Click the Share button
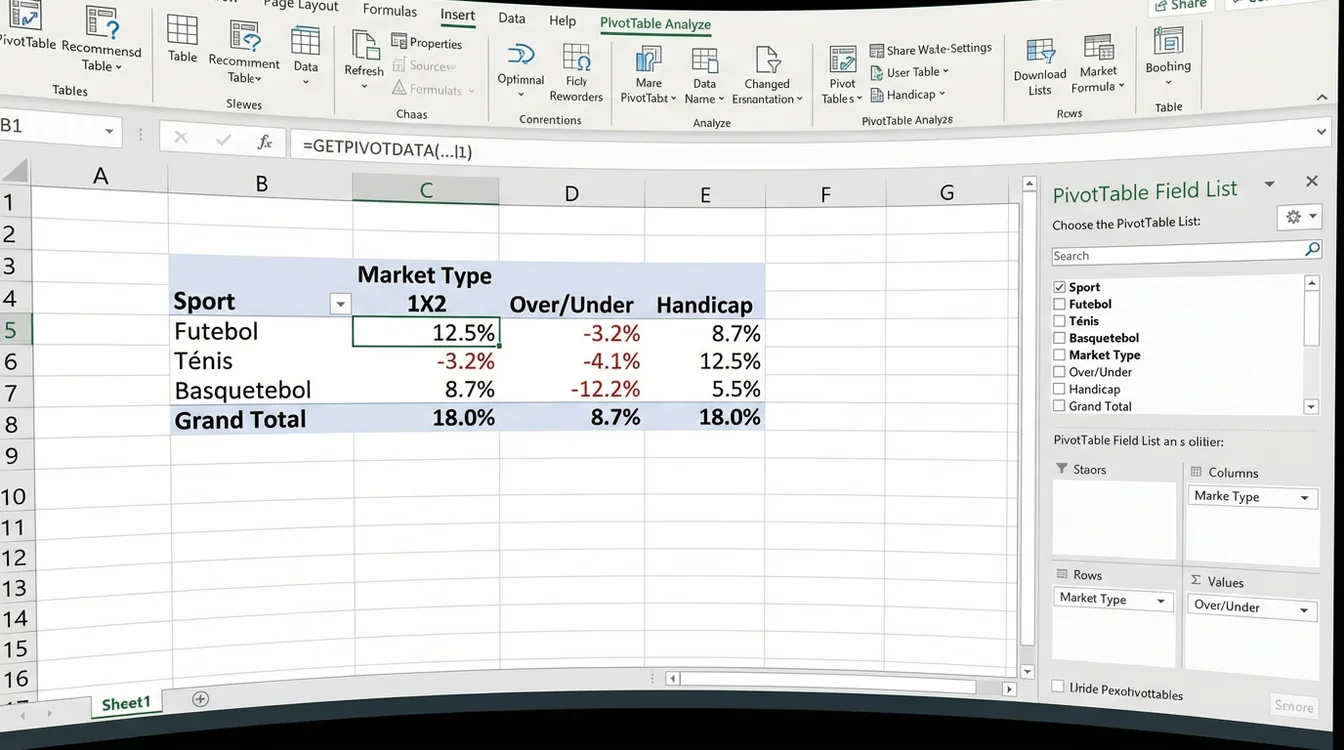 click(x=1179, y=5)
